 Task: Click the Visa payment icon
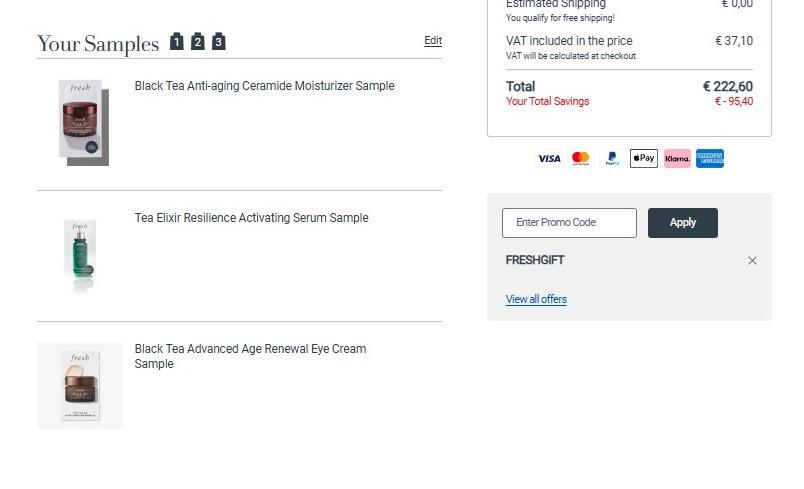point(549,158)
